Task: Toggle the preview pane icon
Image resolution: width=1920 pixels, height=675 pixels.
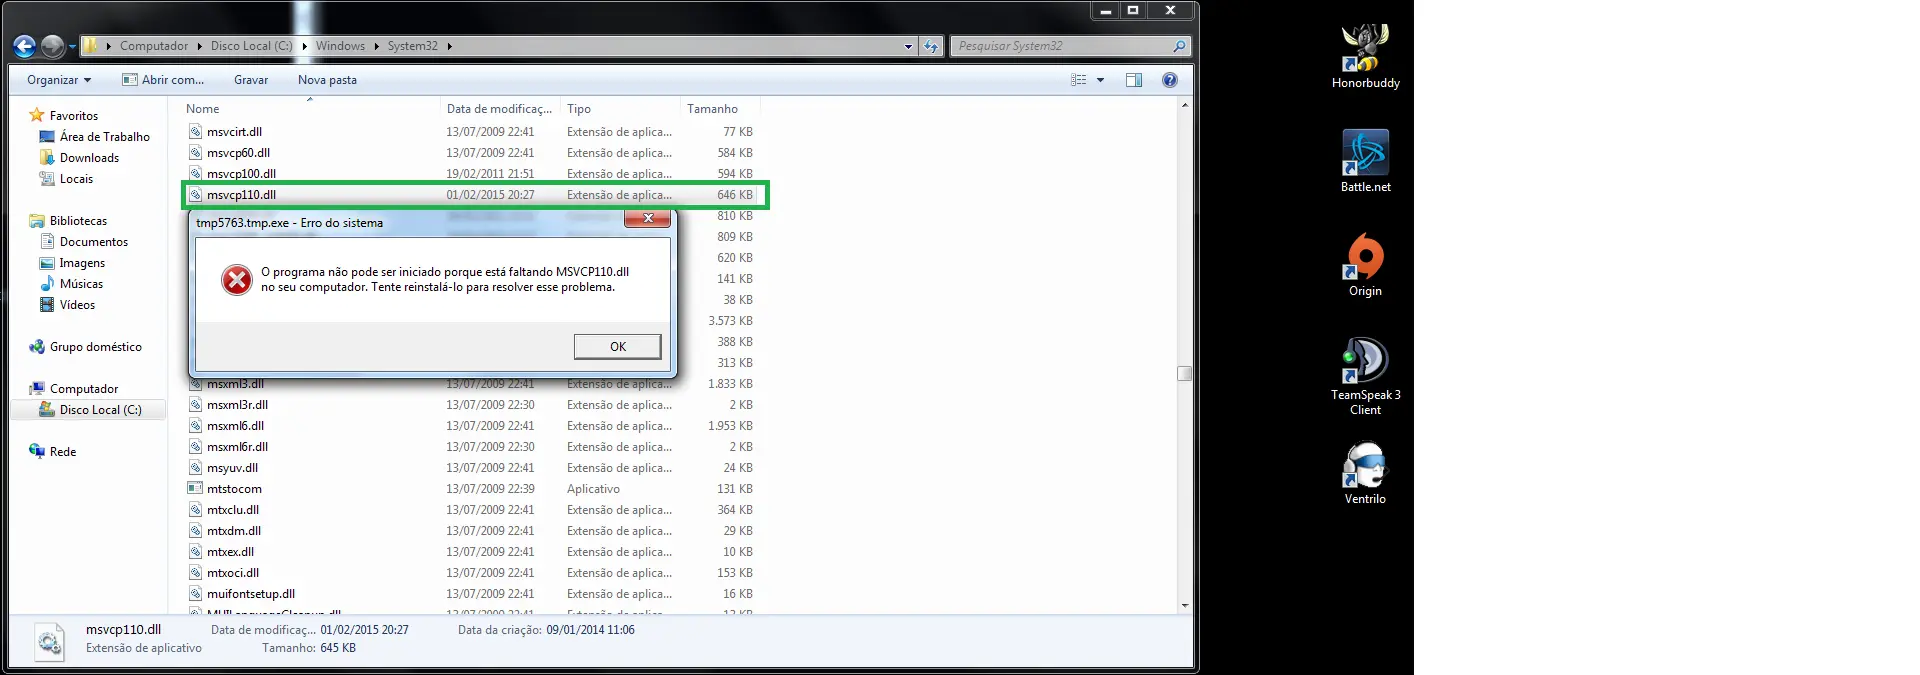Action: [1133, 80]
